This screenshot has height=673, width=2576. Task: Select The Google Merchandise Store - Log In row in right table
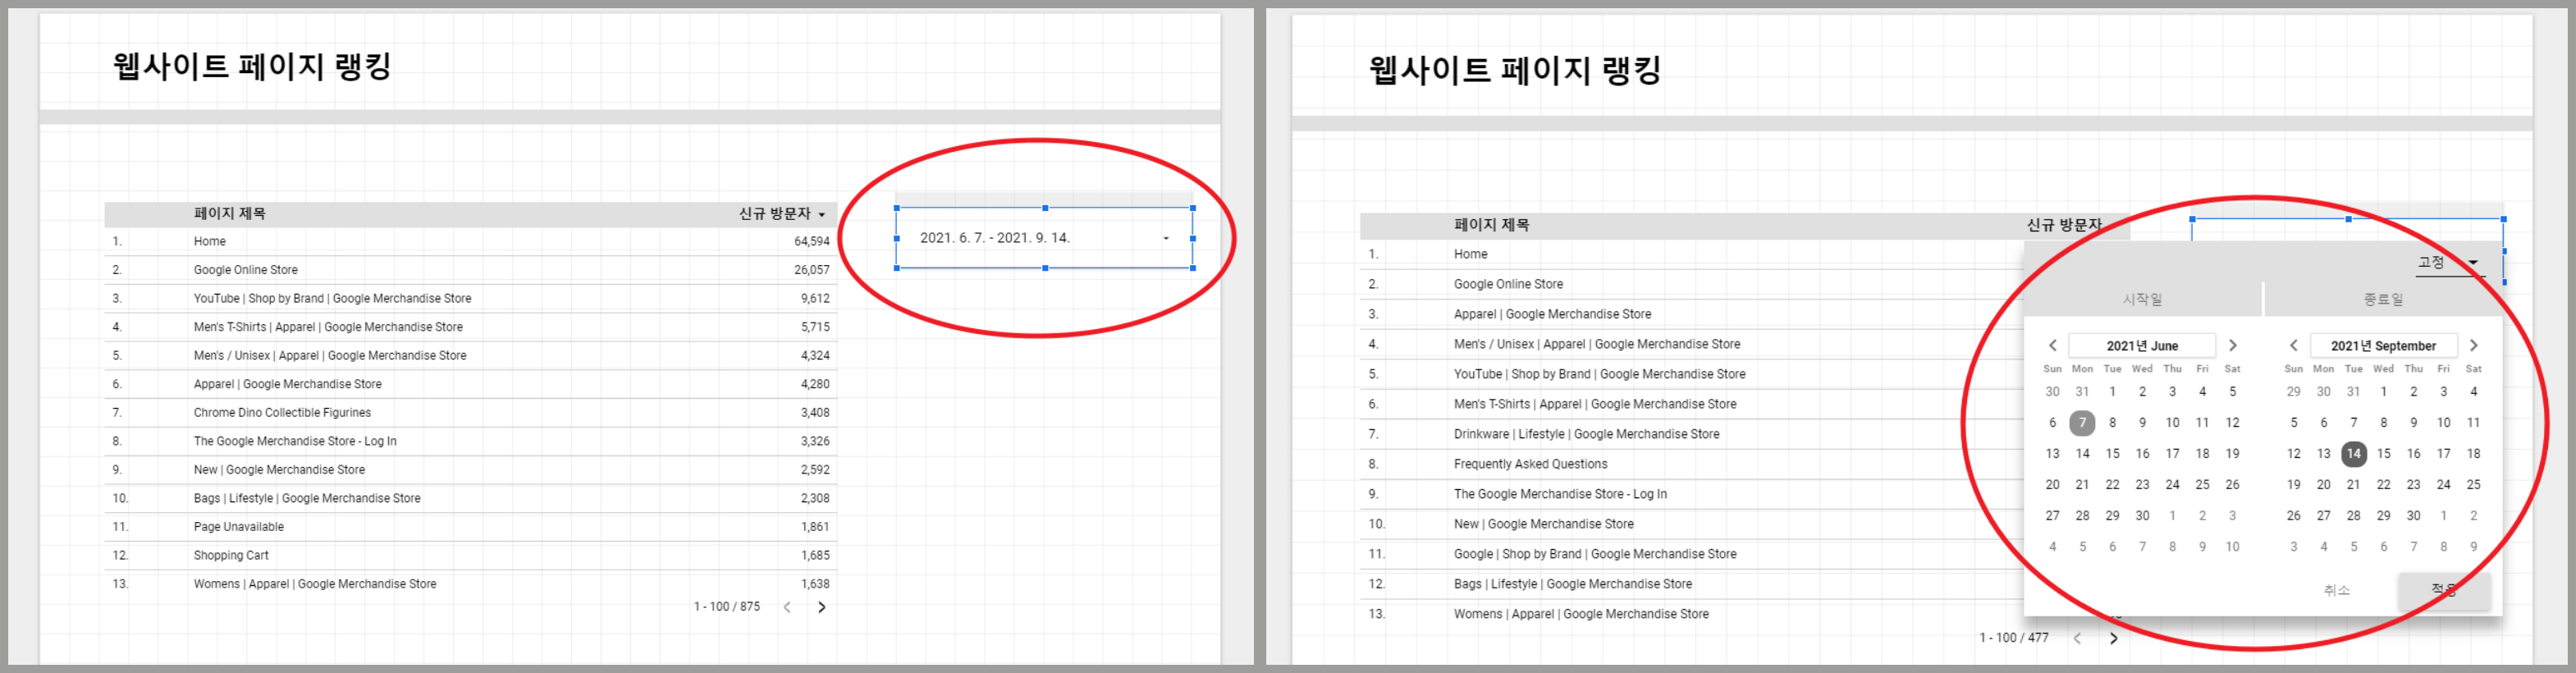point(1692,494)
